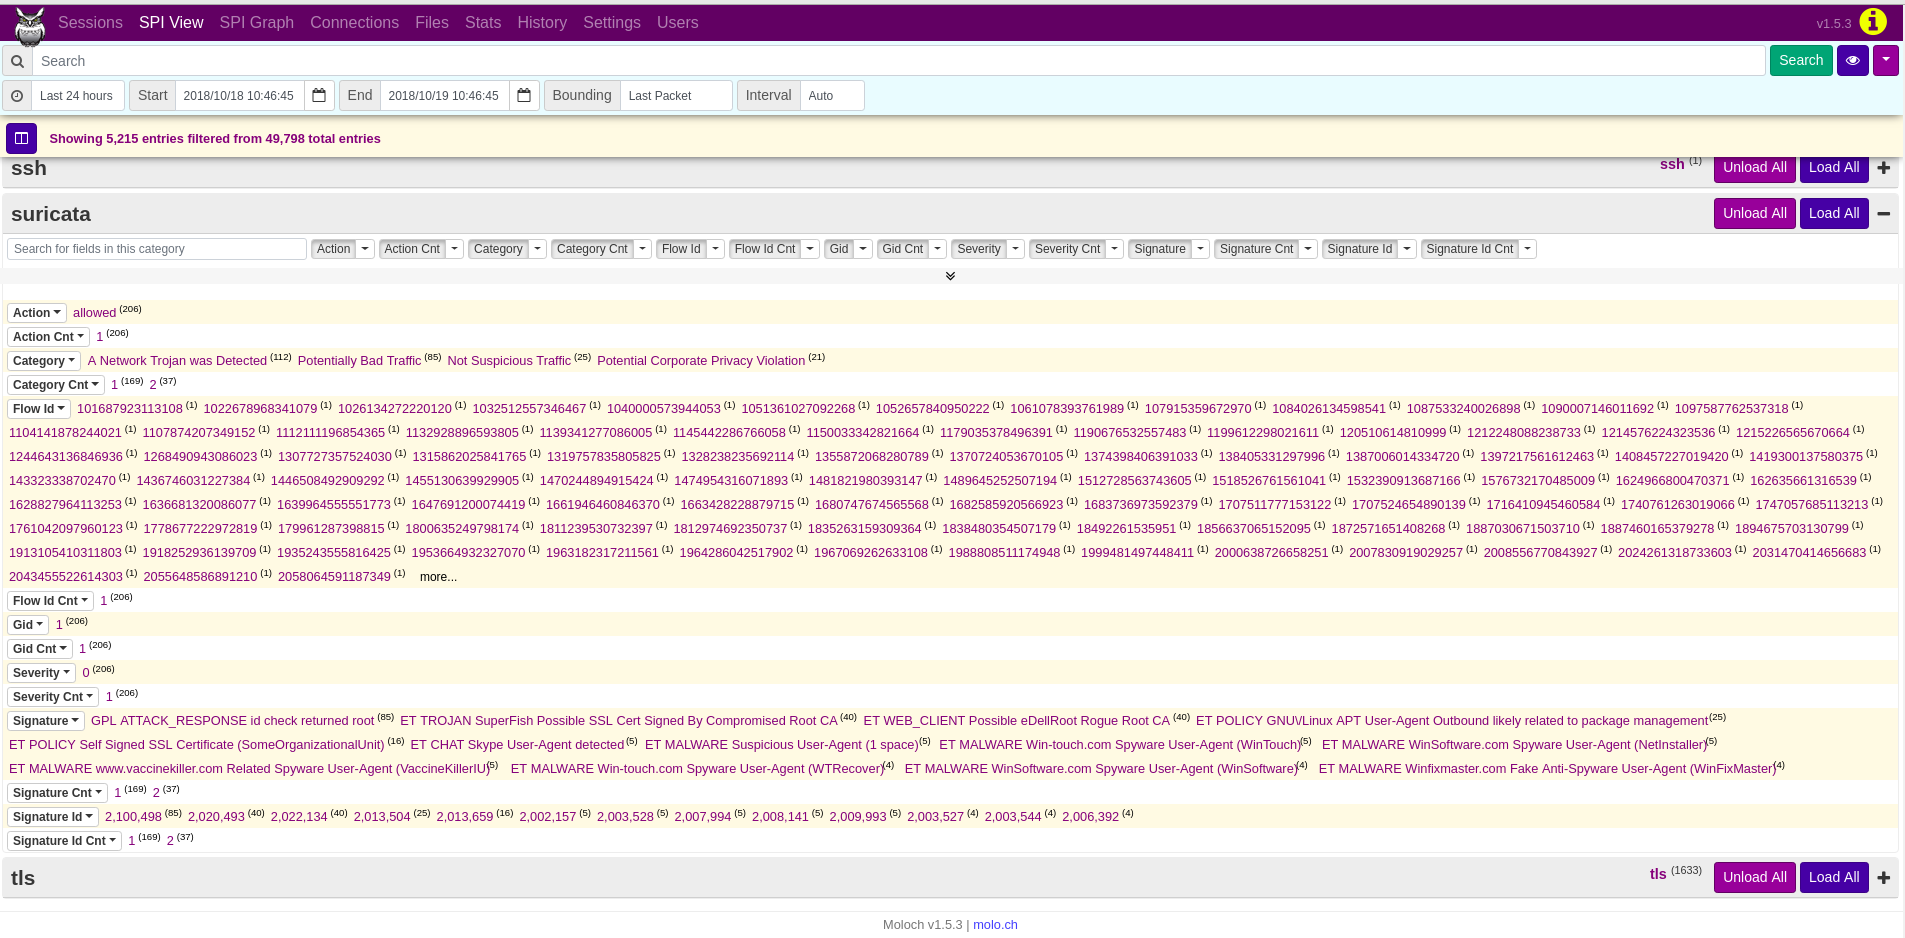Image resolution: width=1905 pixels, height=938 pixels.
Task: Expand the tls category plus icon
Action: [x=1884, y=878]
